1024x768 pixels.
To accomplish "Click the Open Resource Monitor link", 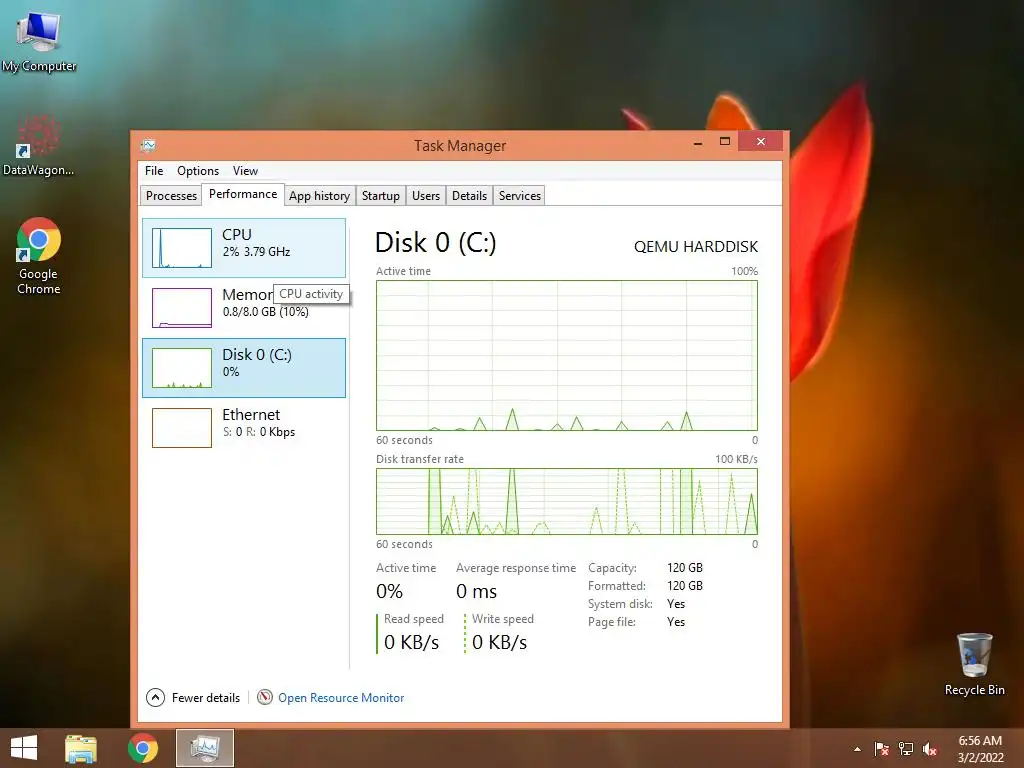I will [341, 697].
